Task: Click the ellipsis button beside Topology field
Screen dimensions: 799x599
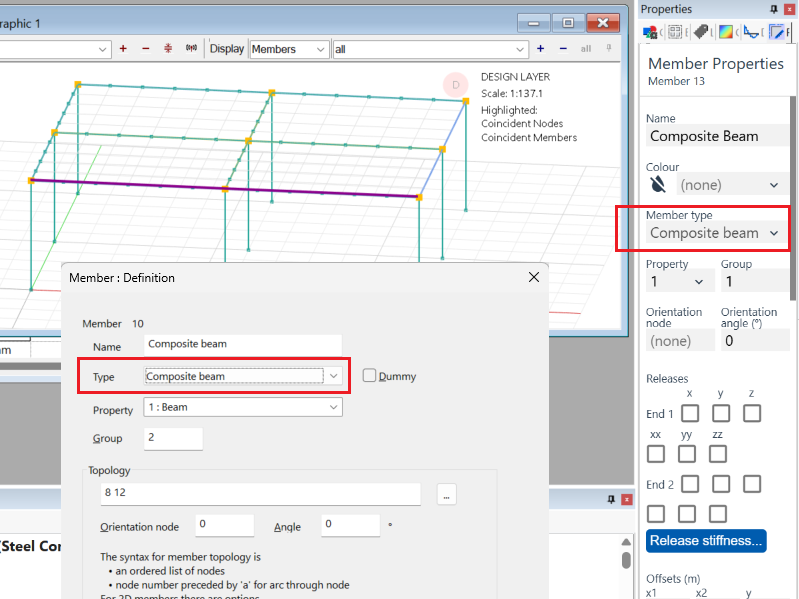Action: [447, 494]
